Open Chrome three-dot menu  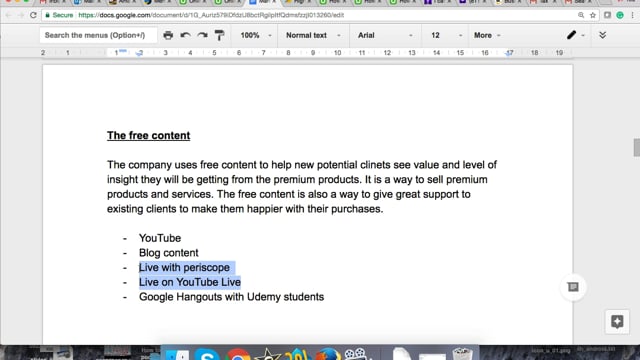click(x=632, y=15)
